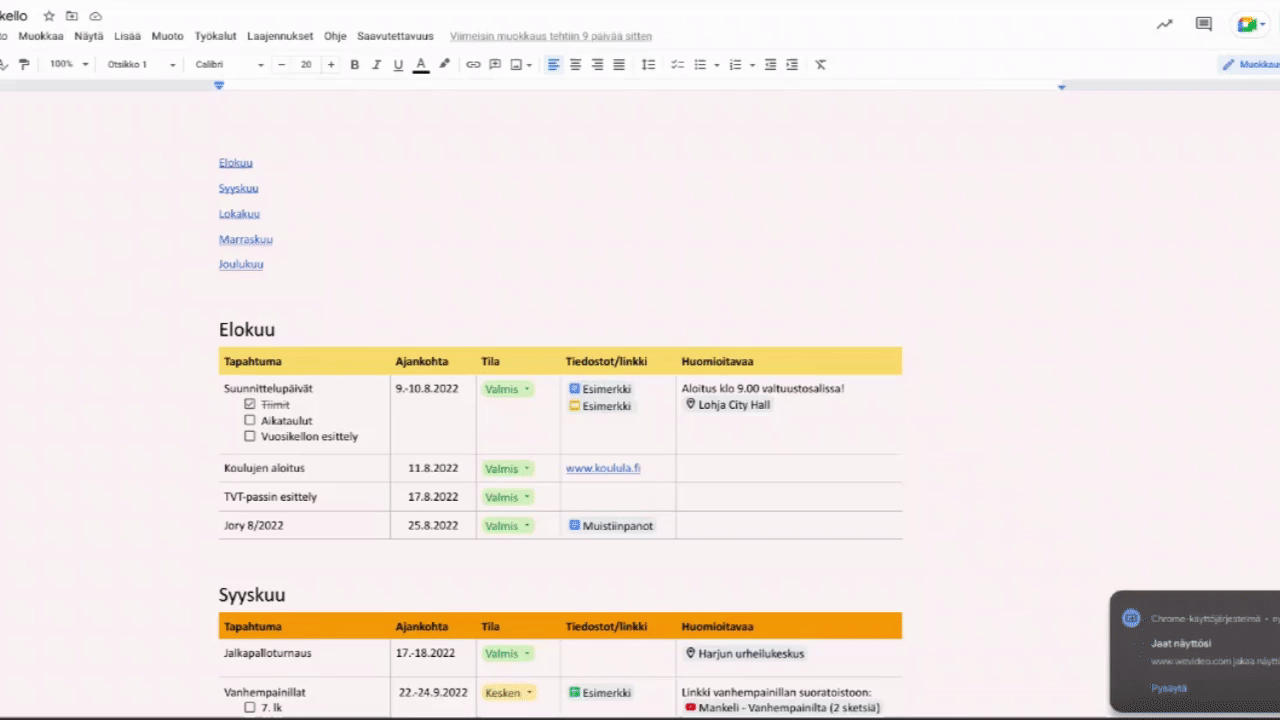Uncheck the Tiimit checkbox

(250, 405)
